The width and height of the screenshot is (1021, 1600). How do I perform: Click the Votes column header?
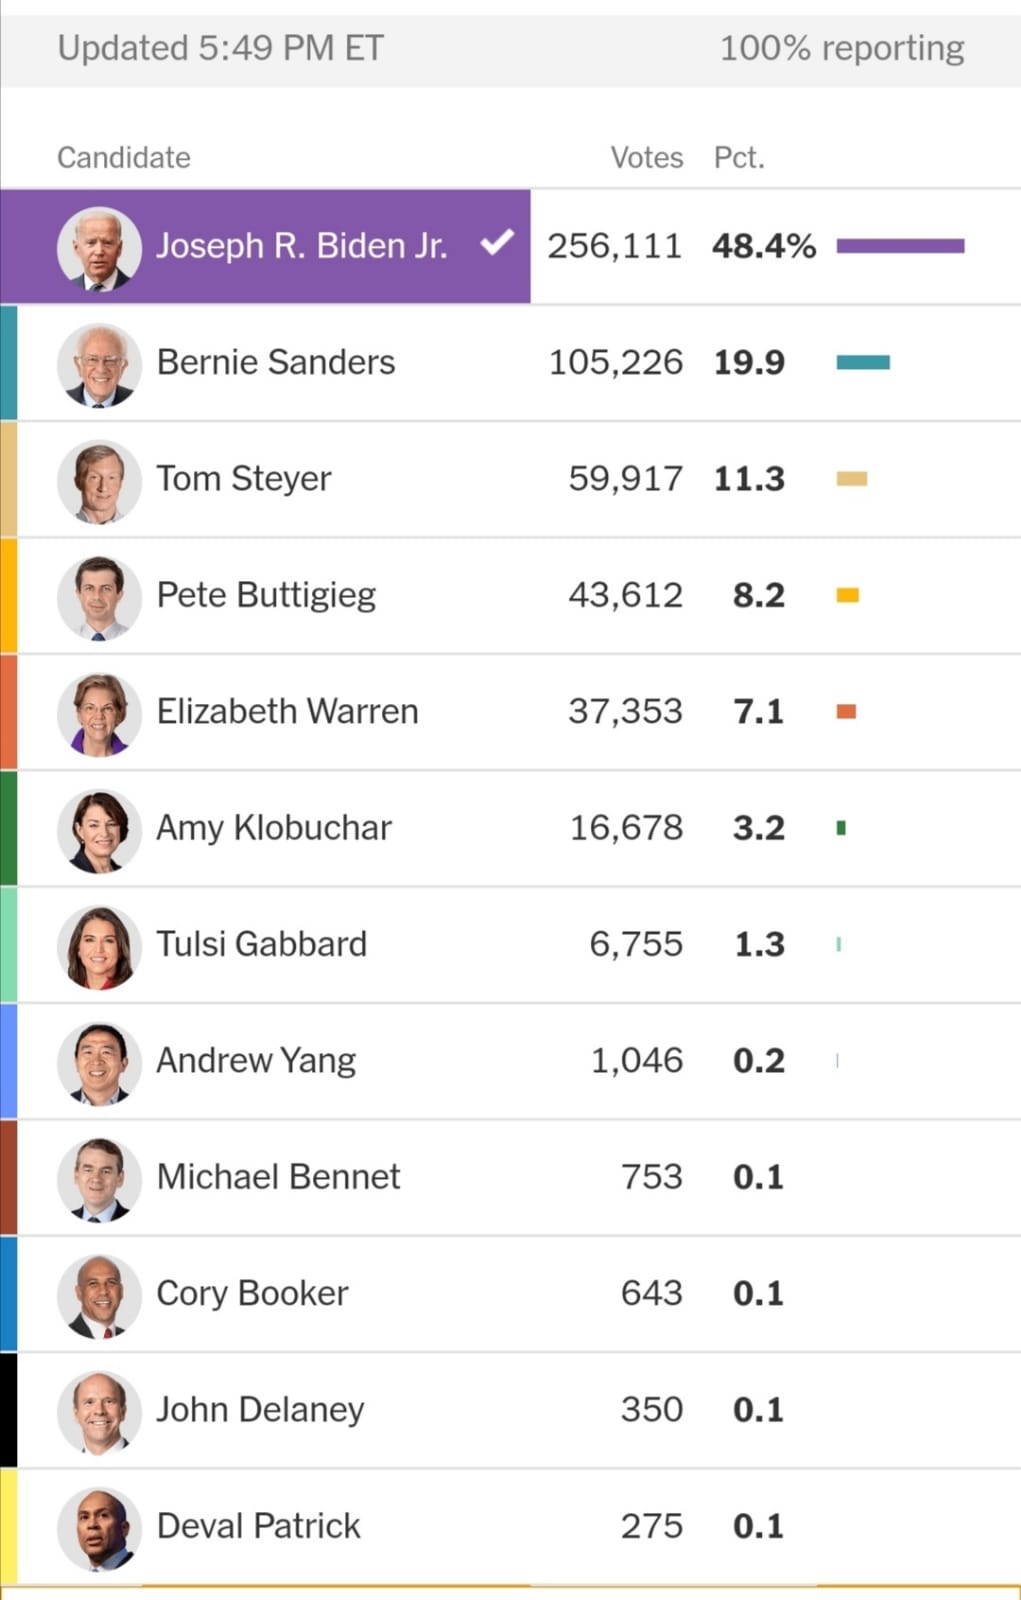click(x=647, y=158)
